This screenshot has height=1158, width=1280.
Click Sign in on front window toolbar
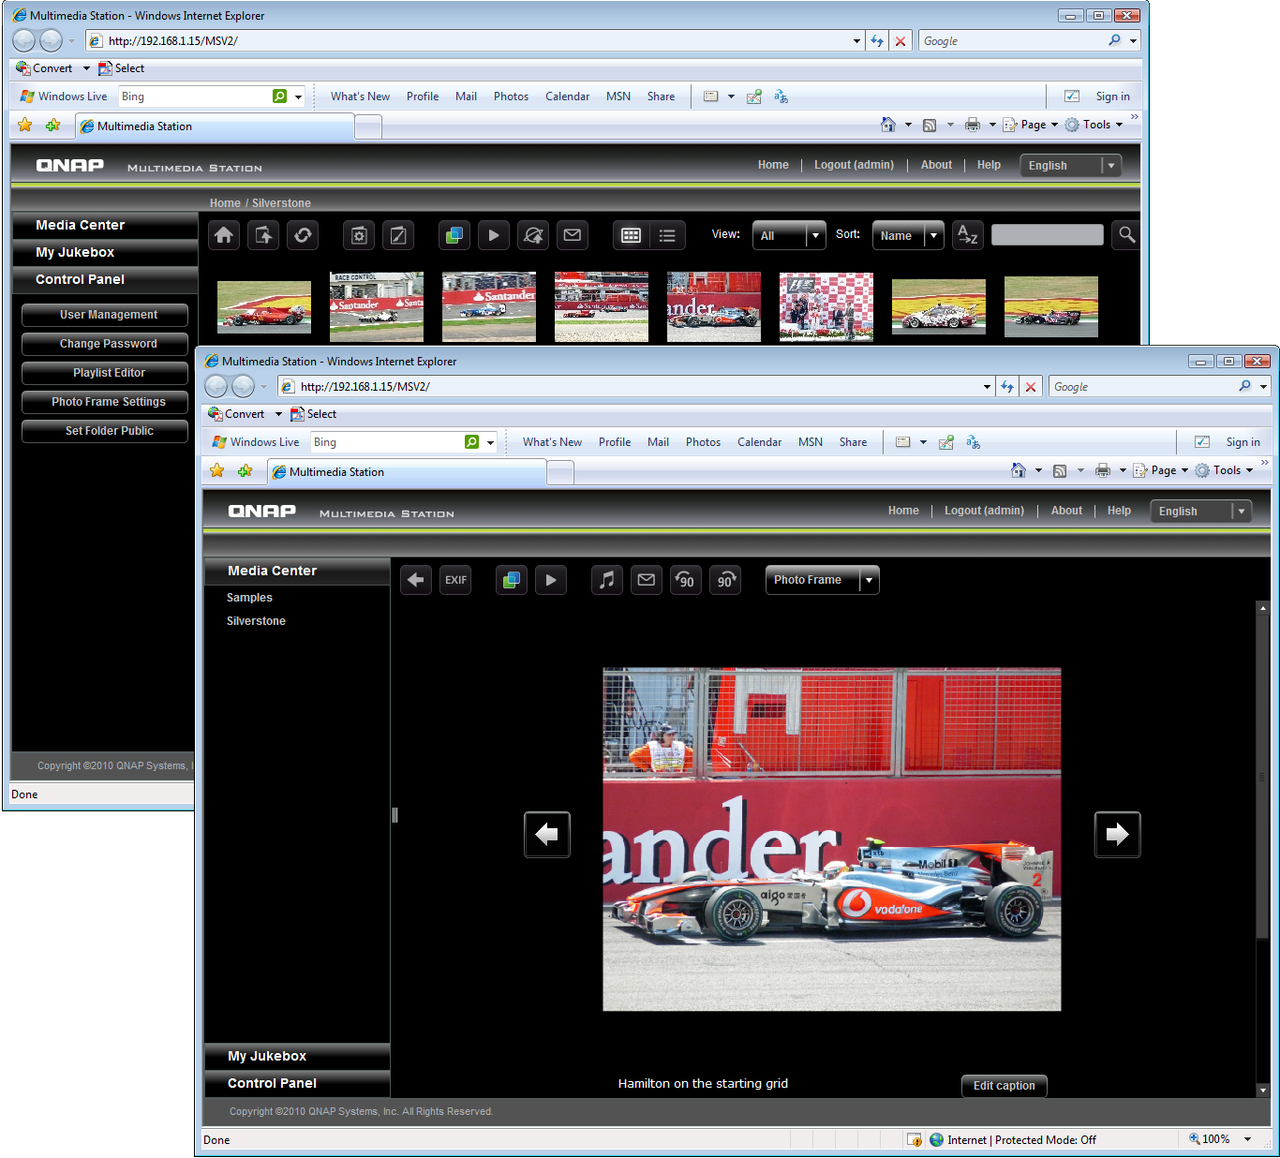pos(1243,442)
